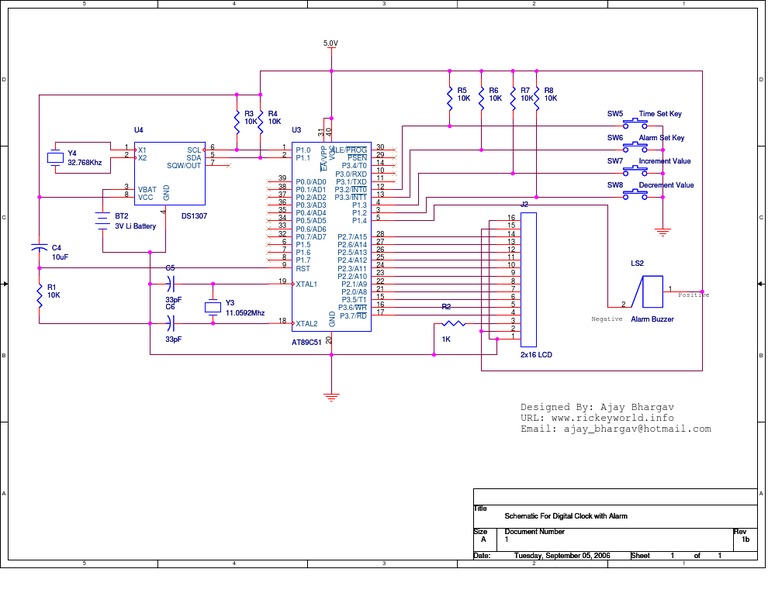Select the SW8 push-button switch symbol

[635, 194]
